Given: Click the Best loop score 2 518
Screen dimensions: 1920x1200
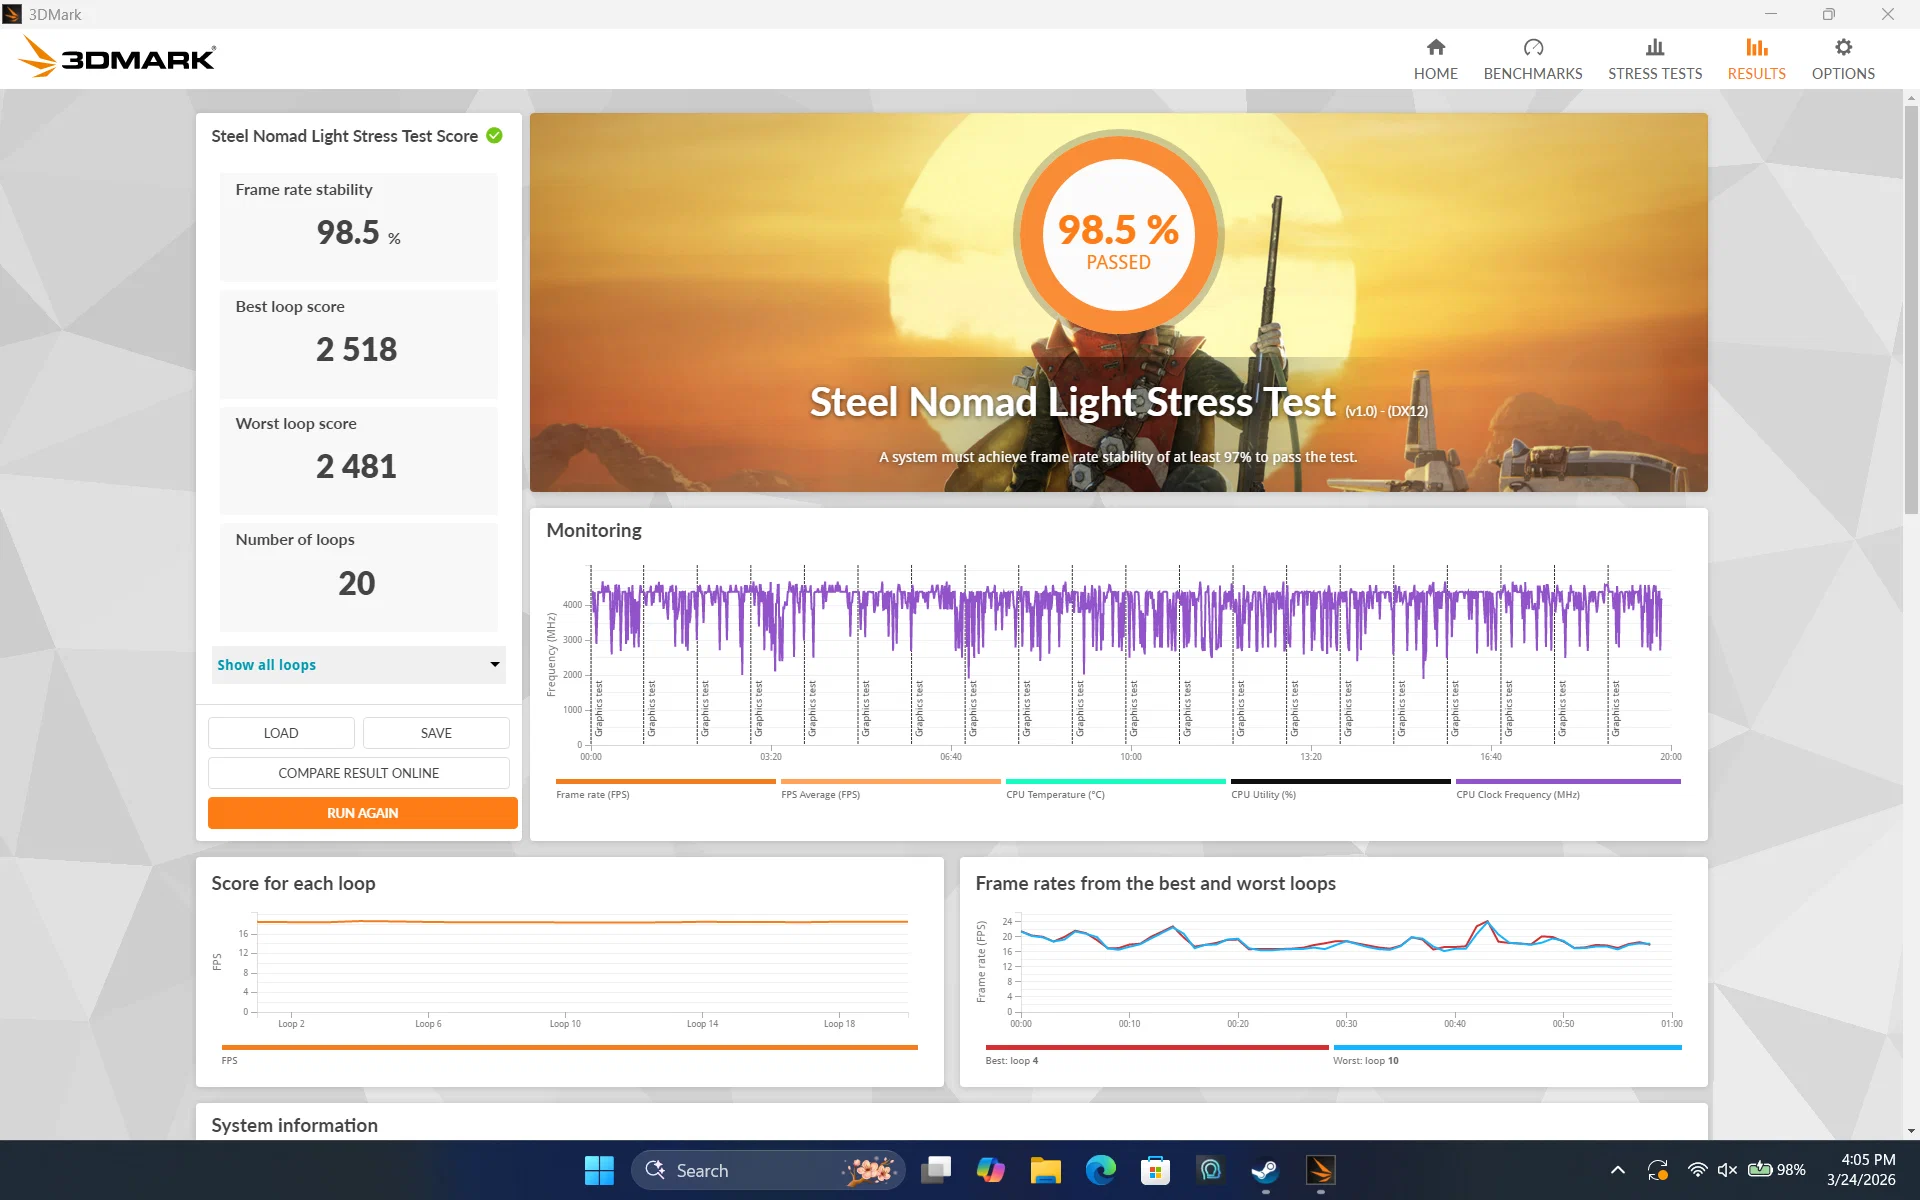Looking at the screenshot, I should click(356, 349).
